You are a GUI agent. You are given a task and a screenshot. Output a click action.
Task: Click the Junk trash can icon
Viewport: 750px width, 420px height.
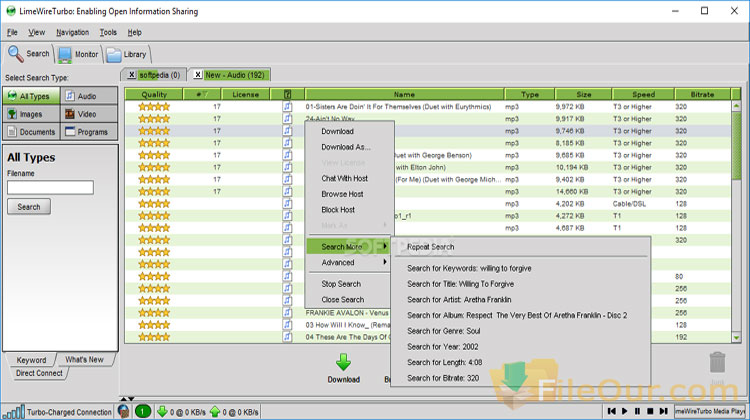pos(717,363)
